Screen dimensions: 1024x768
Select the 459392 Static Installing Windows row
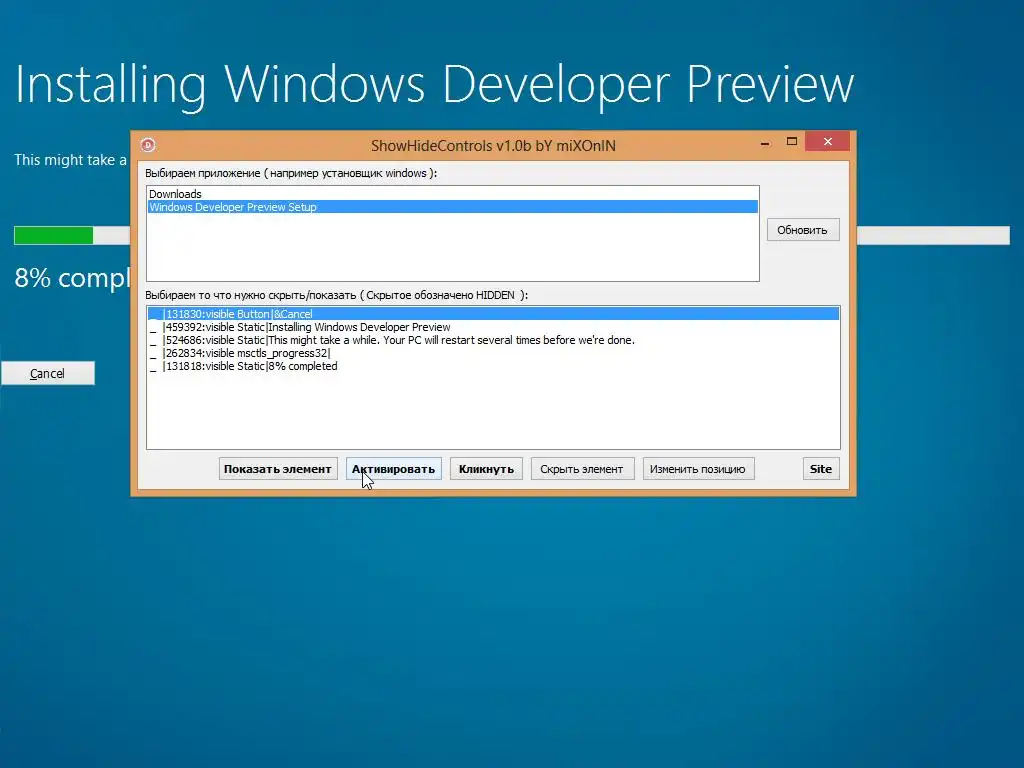click(x=493, y=327)
